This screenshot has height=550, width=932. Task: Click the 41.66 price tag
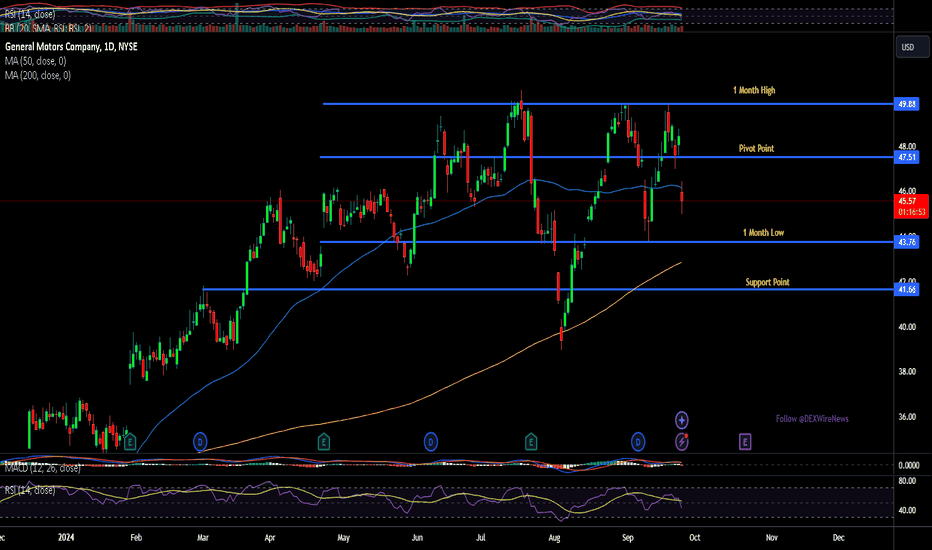[906, 290]
